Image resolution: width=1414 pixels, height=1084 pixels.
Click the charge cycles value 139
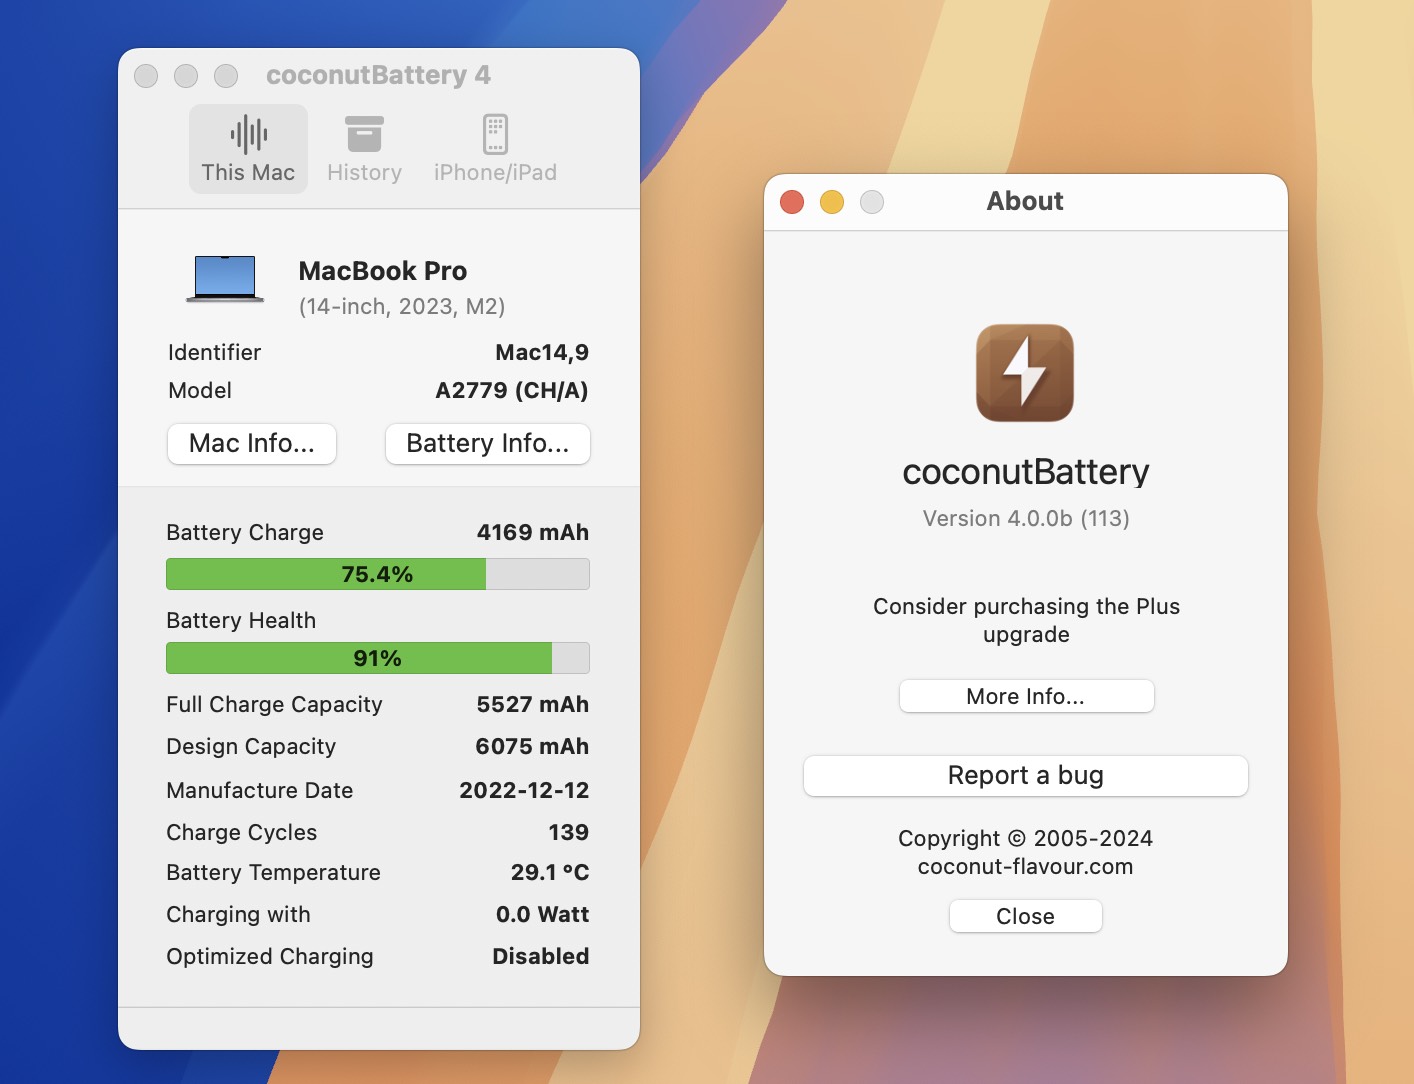click(x=569, y=832)
